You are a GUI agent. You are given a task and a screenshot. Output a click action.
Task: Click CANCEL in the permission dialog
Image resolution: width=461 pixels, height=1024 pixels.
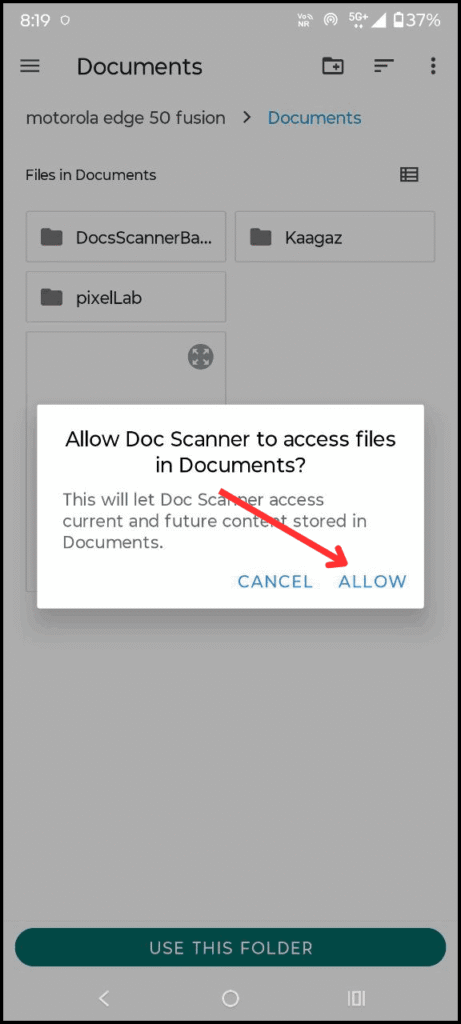coord(275,581)
